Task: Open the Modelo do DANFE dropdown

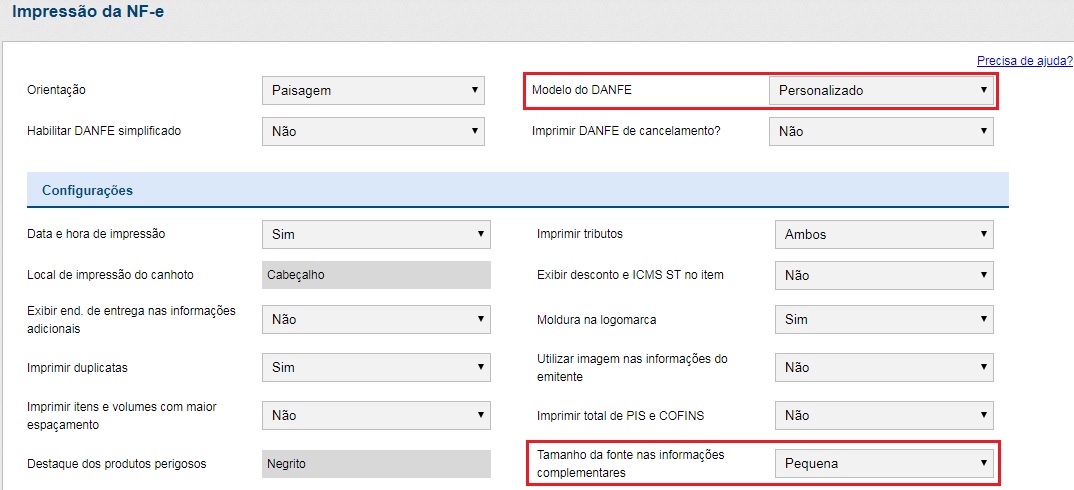Action: pos(880,90)
